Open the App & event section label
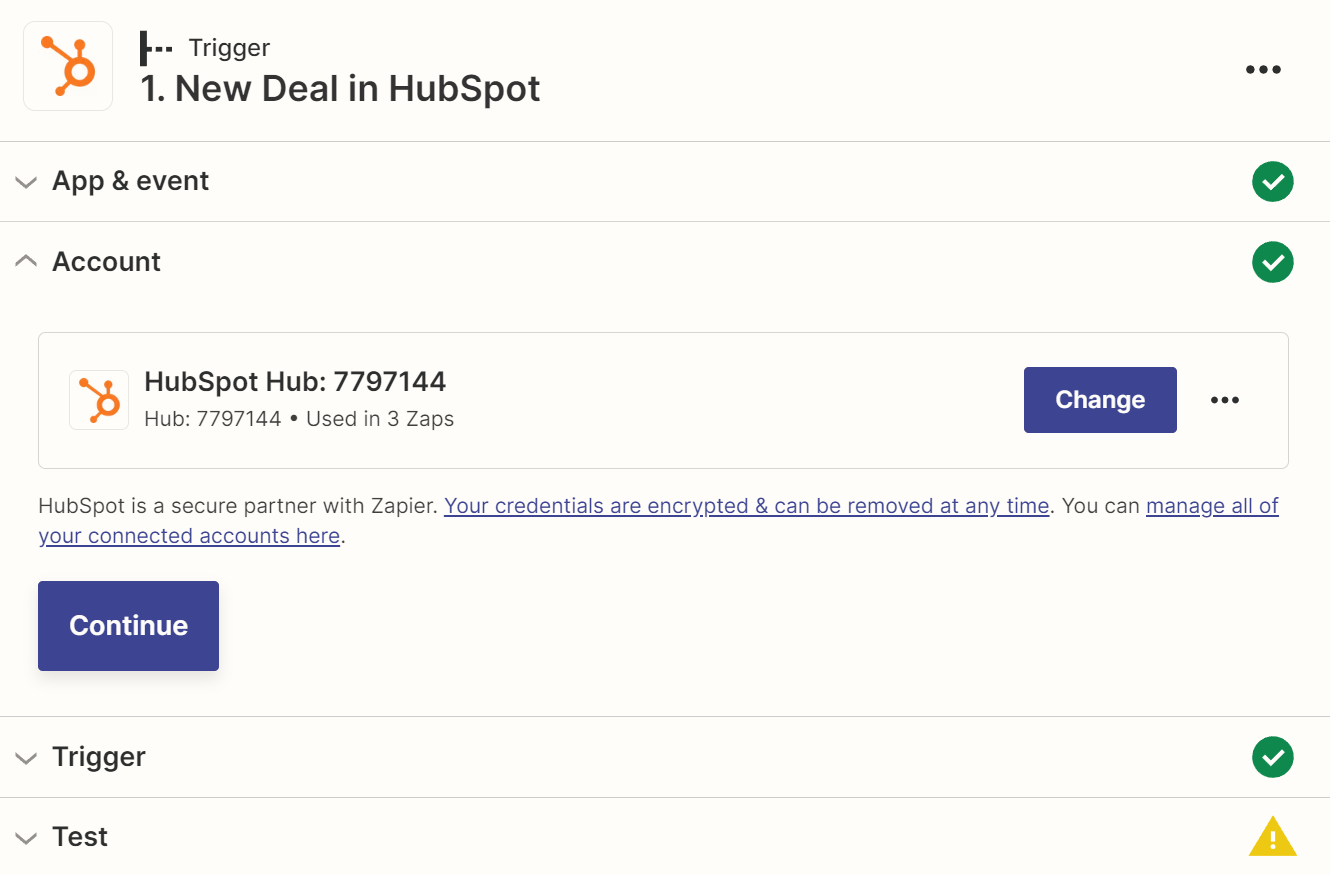This screenshot has height=875, width=1330. point(131,181)
